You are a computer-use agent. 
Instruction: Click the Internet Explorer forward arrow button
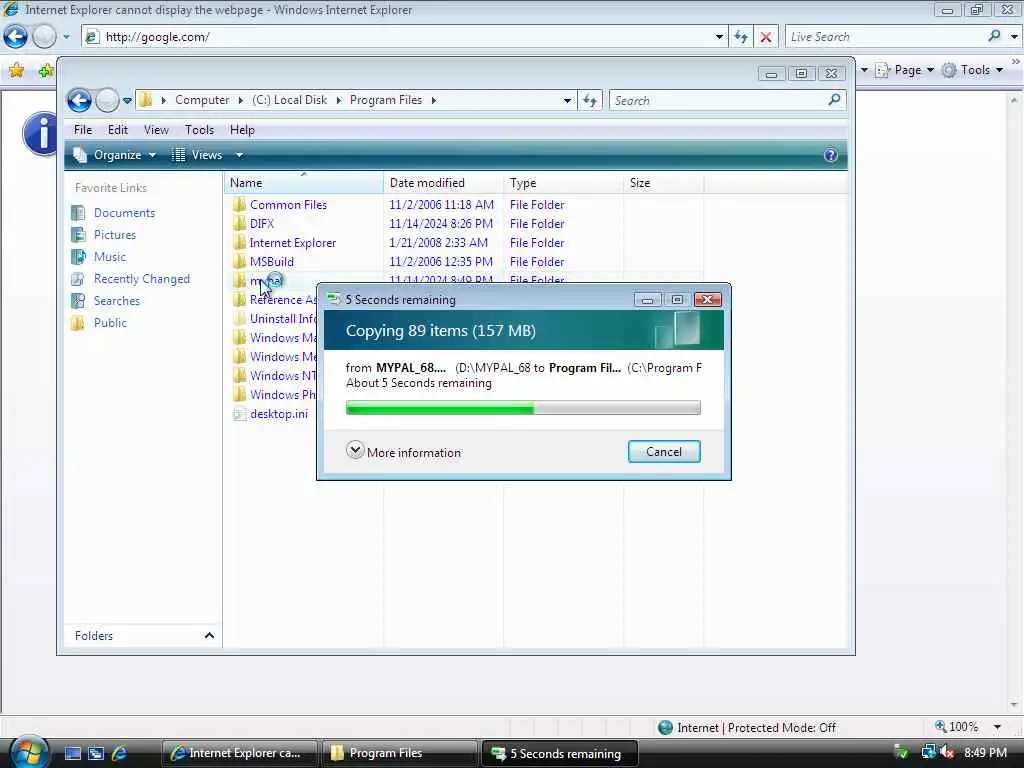click(44, 37)
